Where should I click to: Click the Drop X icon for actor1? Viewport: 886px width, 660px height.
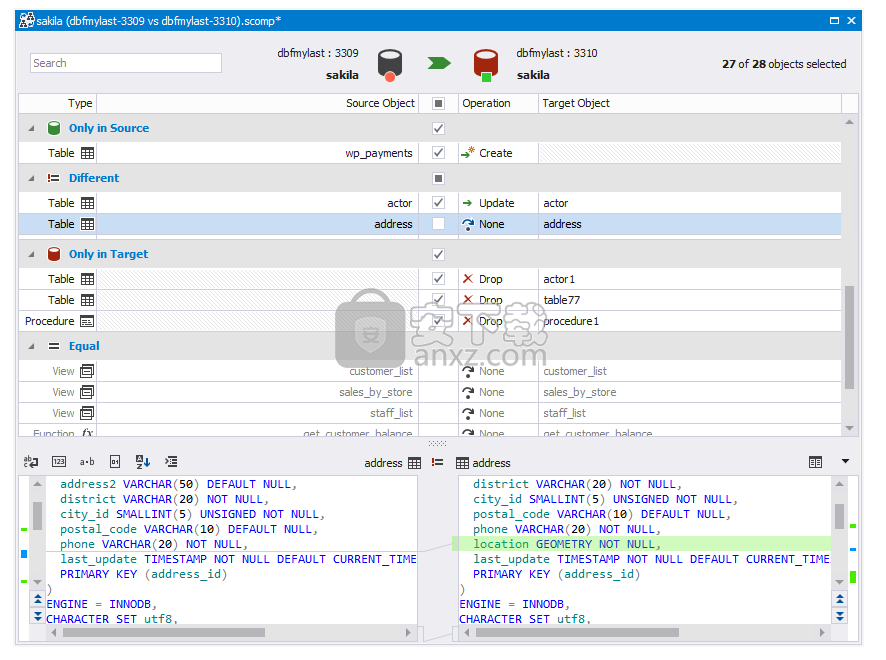(x=468, y=279)
